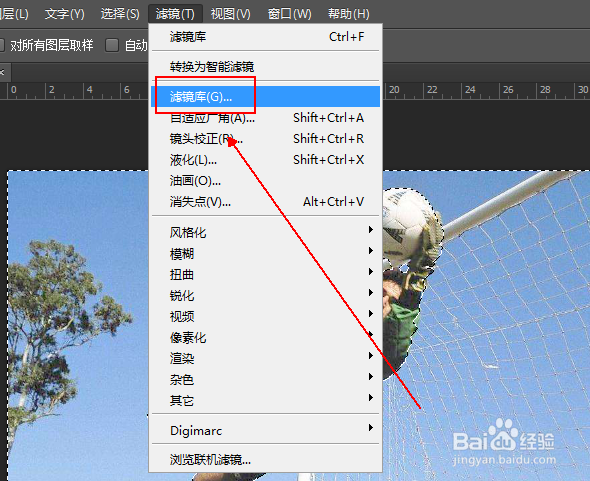Image resolution: width=590 pixels, height=481 pixels.
Task: Open the 窗口(W) menu
Action: pyautogui.click(x=289, y=14)
